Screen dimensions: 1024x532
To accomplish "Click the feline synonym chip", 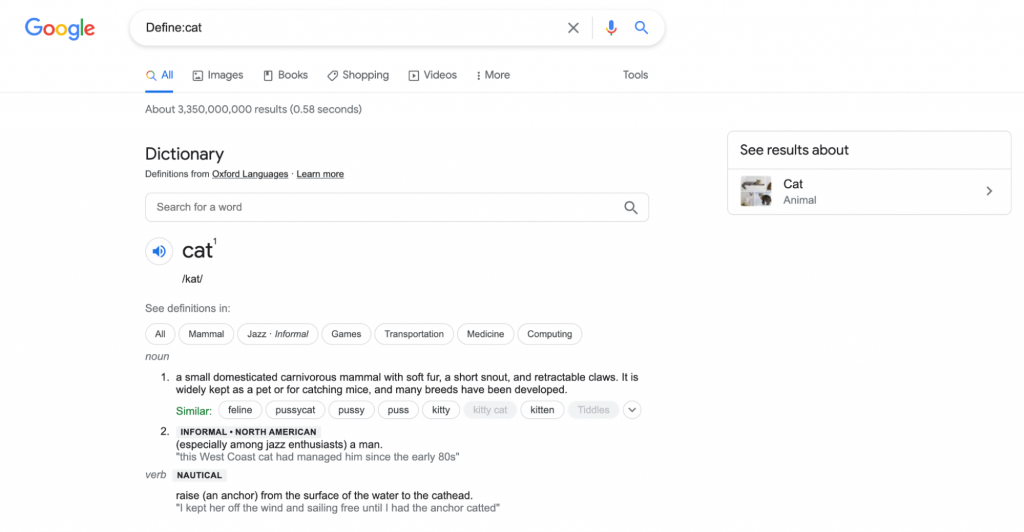I will pyautogui.click(x=240, y=410).
